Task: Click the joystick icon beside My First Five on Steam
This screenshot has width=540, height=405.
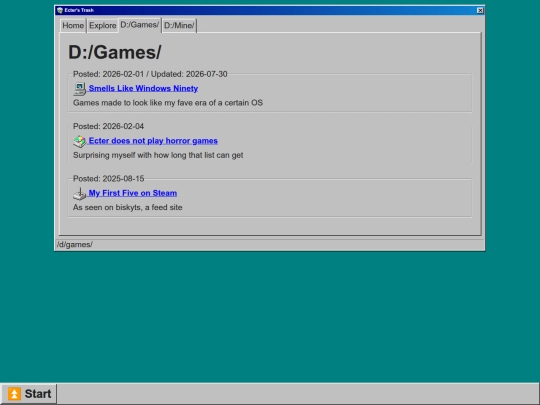Action: pos(80,194)
